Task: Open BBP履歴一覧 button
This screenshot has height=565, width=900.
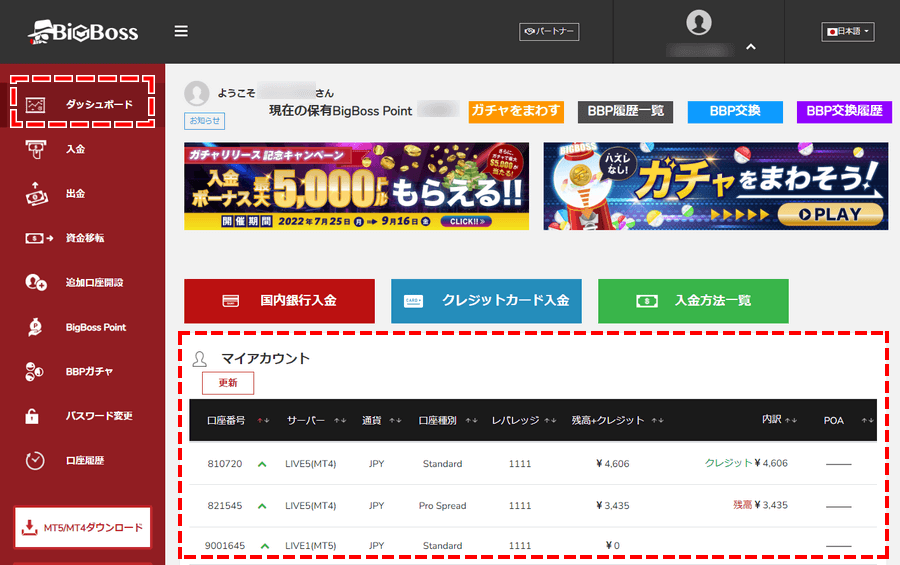Action: pos(626,111)
